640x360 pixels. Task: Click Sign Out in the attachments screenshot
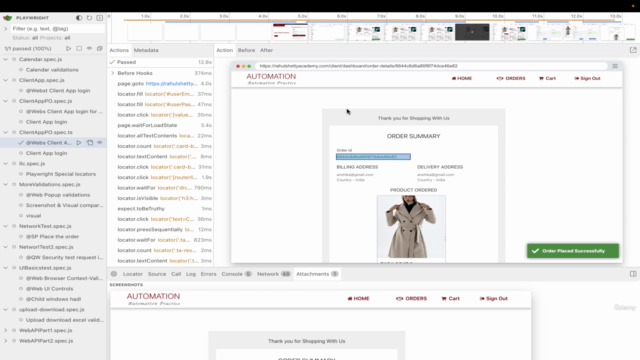tap(493, 298)
